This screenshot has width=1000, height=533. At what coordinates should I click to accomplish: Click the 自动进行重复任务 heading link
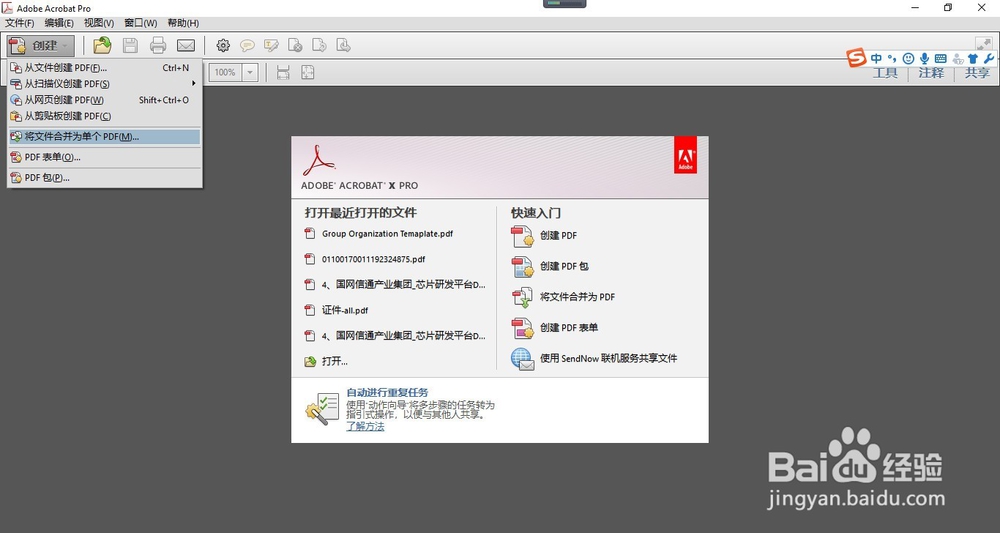387,393
